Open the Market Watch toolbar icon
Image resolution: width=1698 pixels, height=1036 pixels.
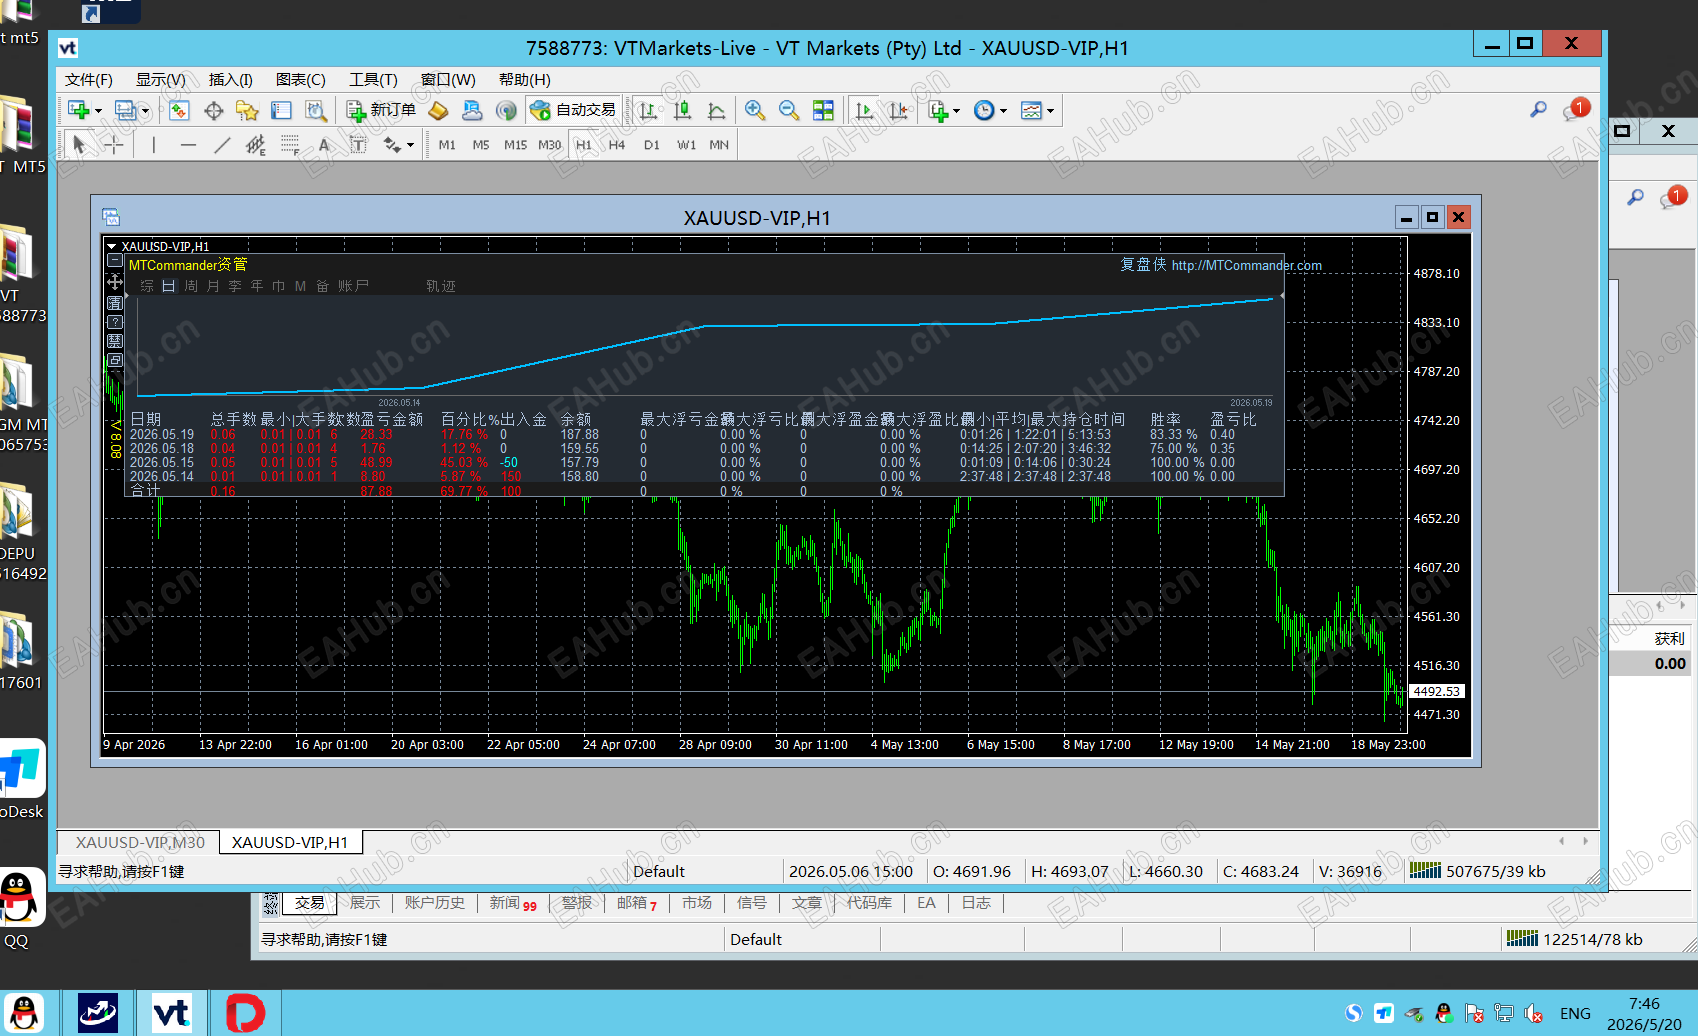(179, 110)
